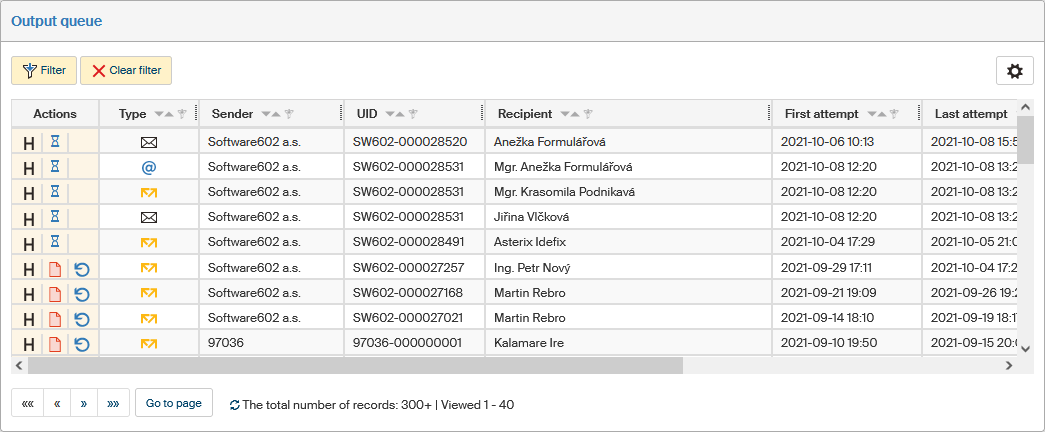The image size is (1045, 432).
Task: Open the settings gear menu
Action: [x=1014, y=71]
